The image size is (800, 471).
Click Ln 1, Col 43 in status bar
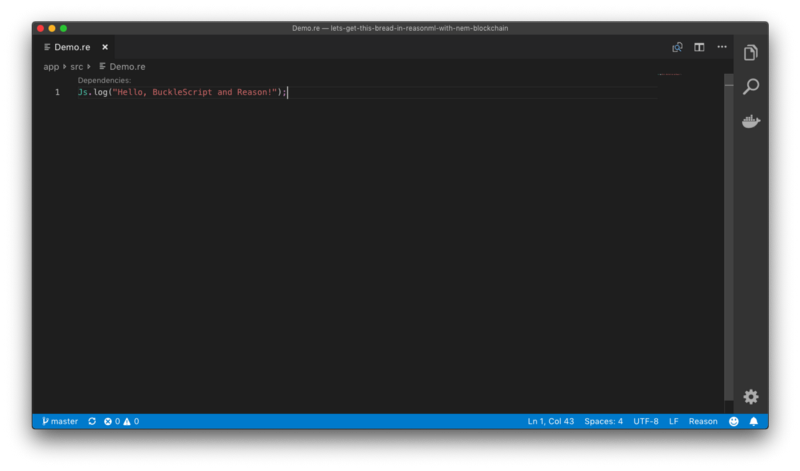[551, 421]
